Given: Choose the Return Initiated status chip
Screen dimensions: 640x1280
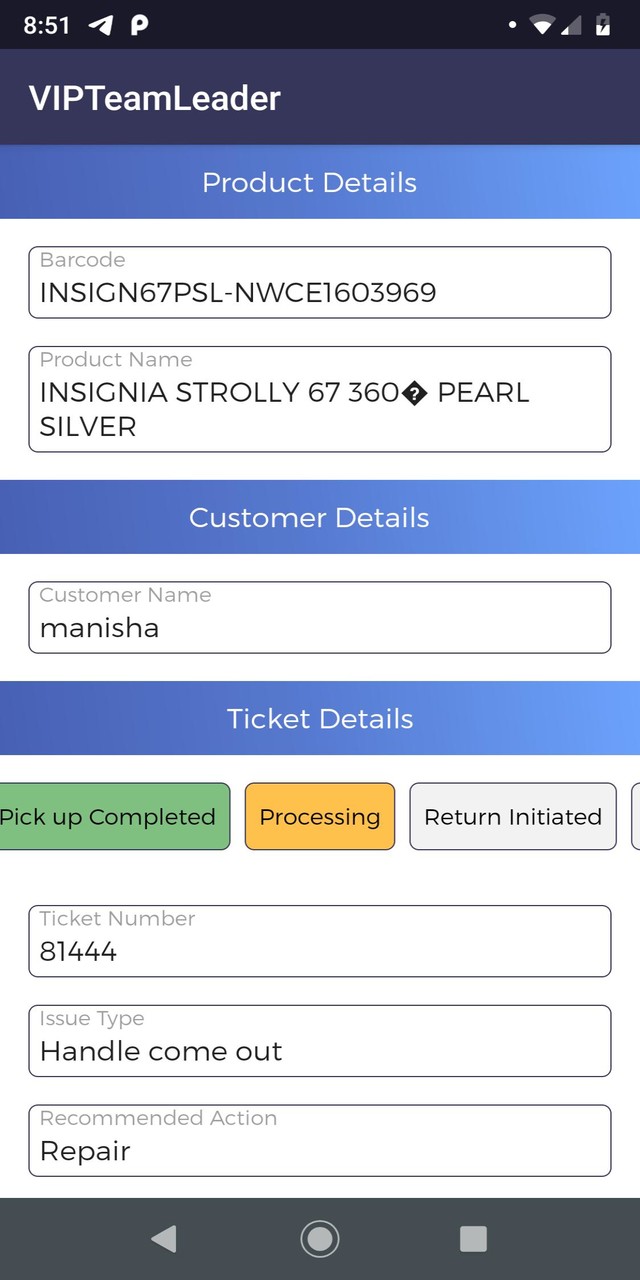Looking at the screenshot, I should [513, 817].
